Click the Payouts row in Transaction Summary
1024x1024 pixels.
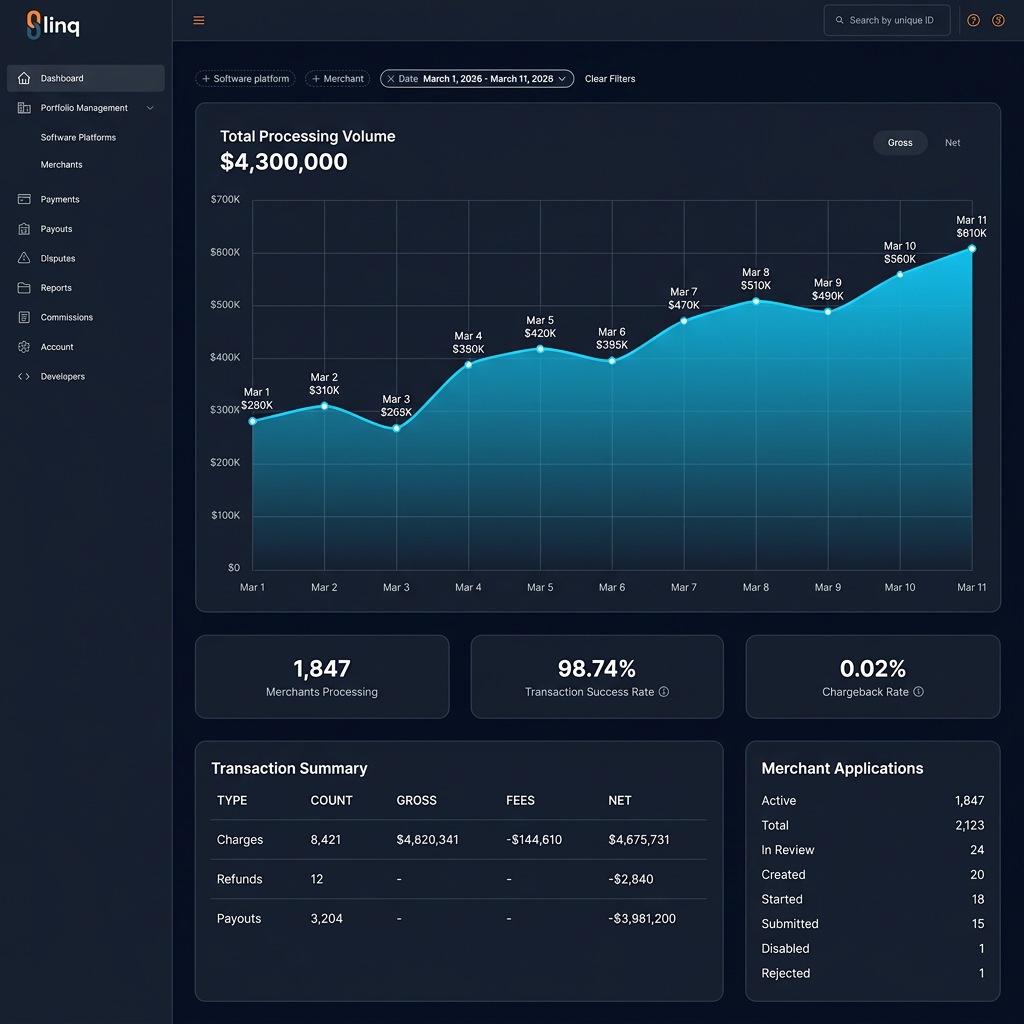pos(459,918)
